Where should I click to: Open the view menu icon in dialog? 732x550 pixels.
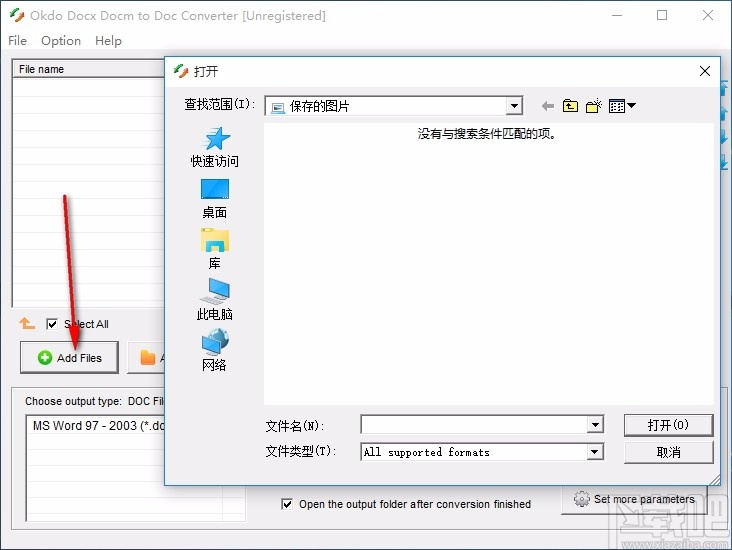point(622,106)
